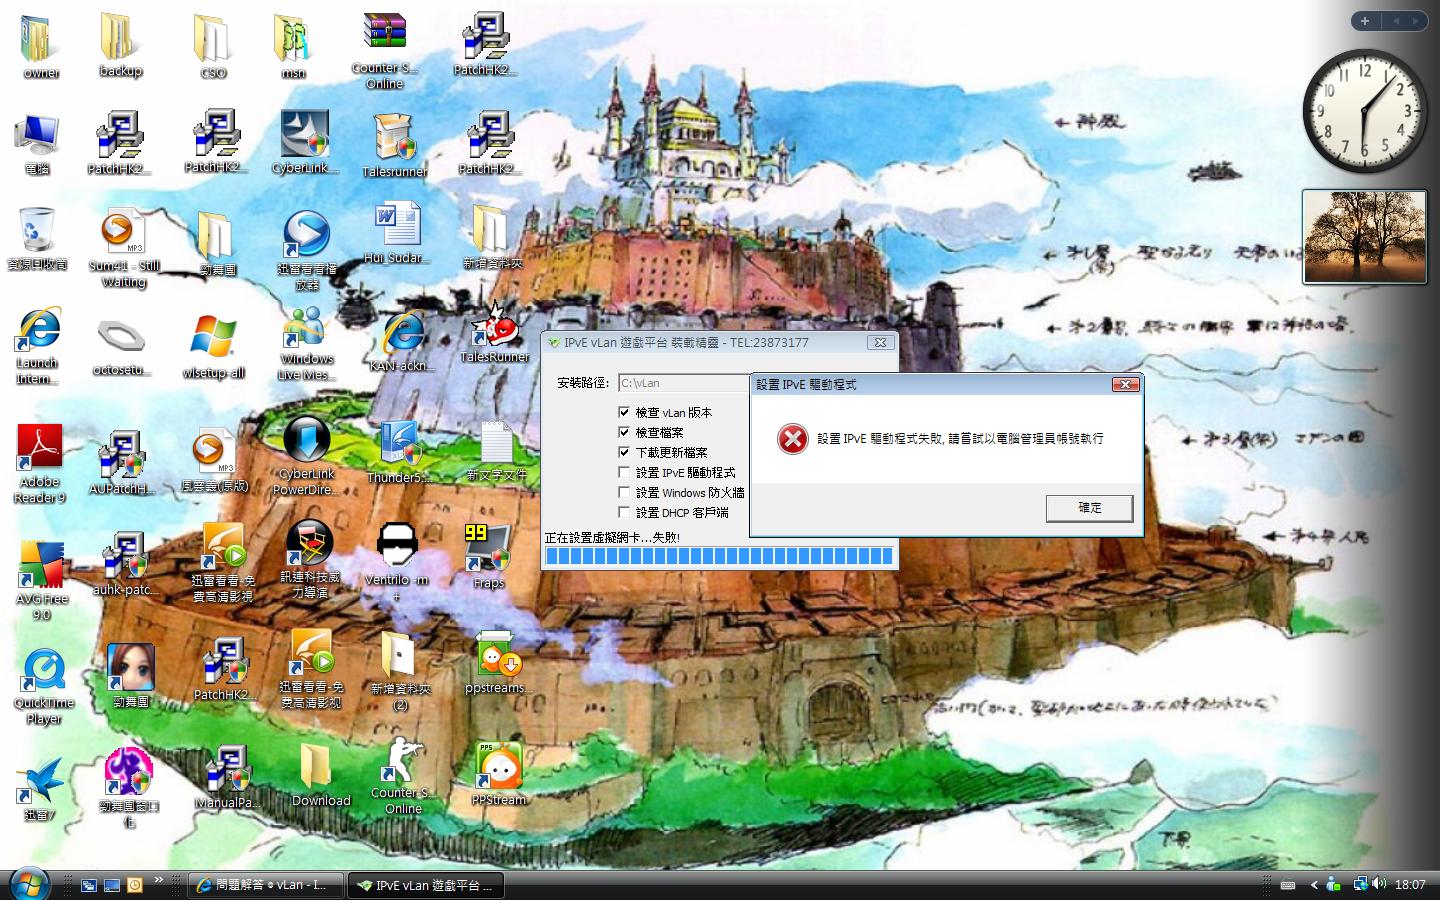Select the 電腦 (Computer) desktop icon
The image size is (1440, 900).
(x=38, y=144)
